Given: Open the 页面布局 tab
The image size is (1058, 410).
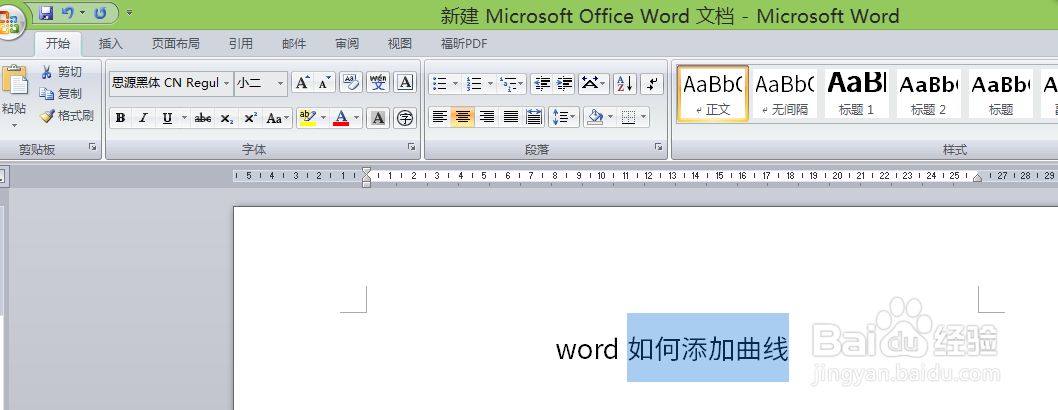Looking at the screenshot, I should 175,44.
